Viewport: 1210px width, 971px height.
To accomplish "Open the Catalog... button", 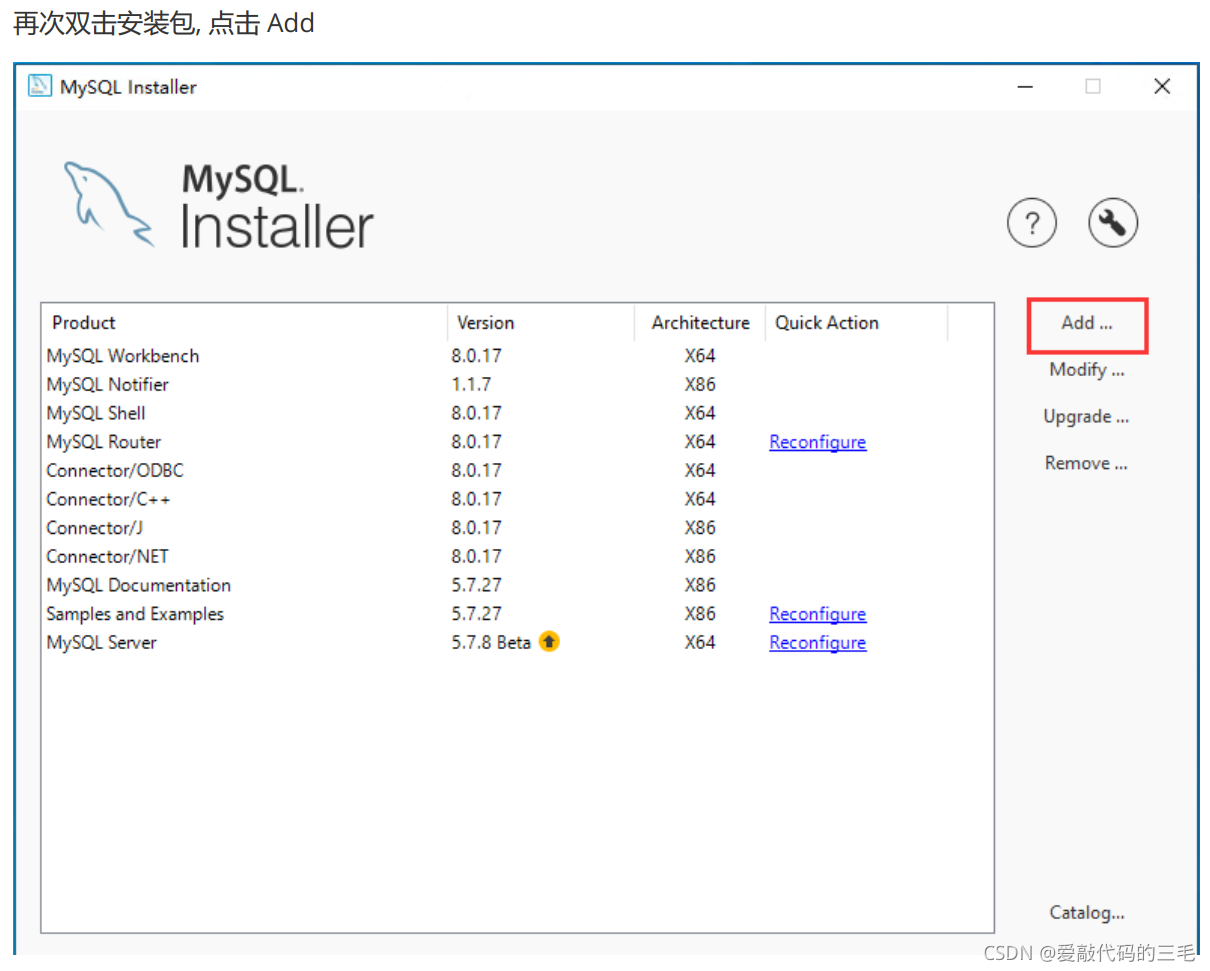I will click(1087, 912).
